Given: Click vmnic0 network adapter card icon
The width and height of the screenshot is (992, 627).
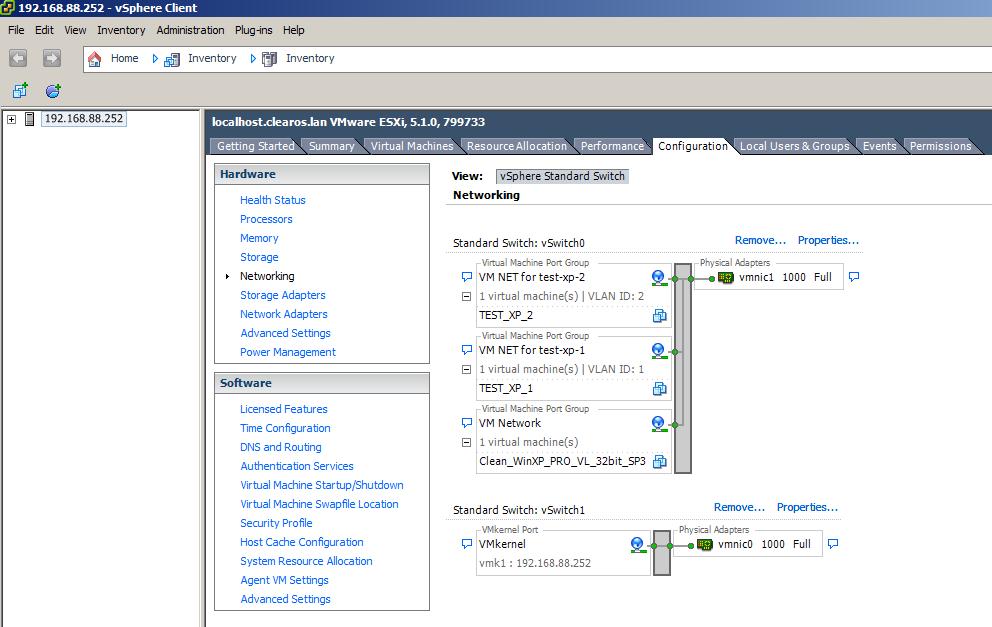Looking at the screenshot, I should tap(705, 544).
